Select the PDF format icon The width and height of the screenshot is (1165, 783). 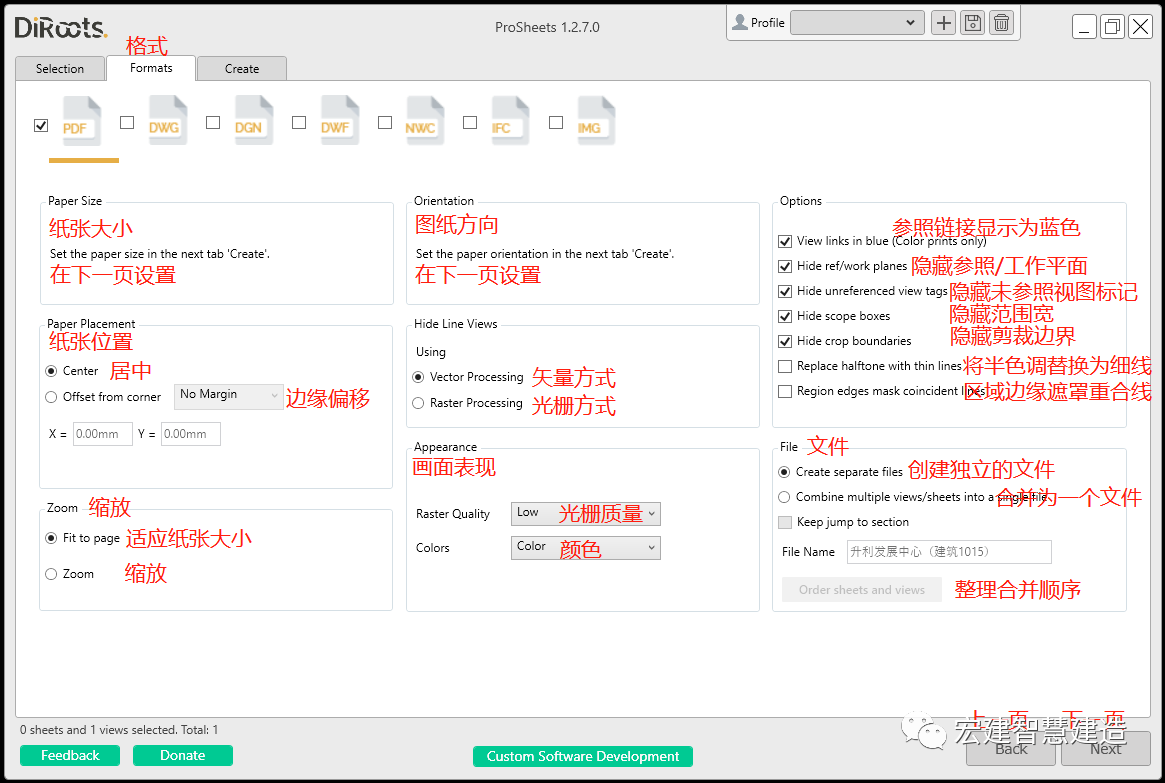(82, 120)
